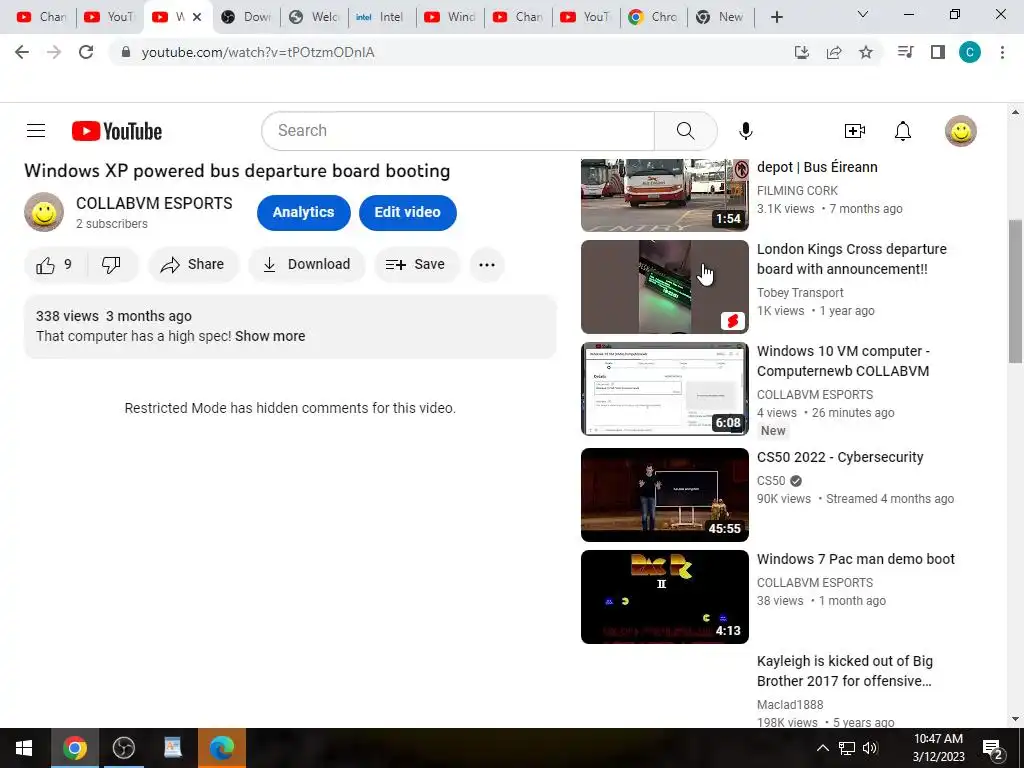Open Chrome profile C avatar
1024x768 pixels.
coord(970,52)
